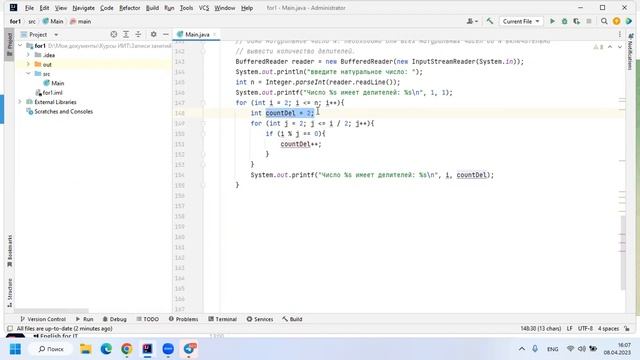Viewport: 640px width, 360px height.
Task: Open IDE updates orange icon
Action: click(x=616, y=21)
